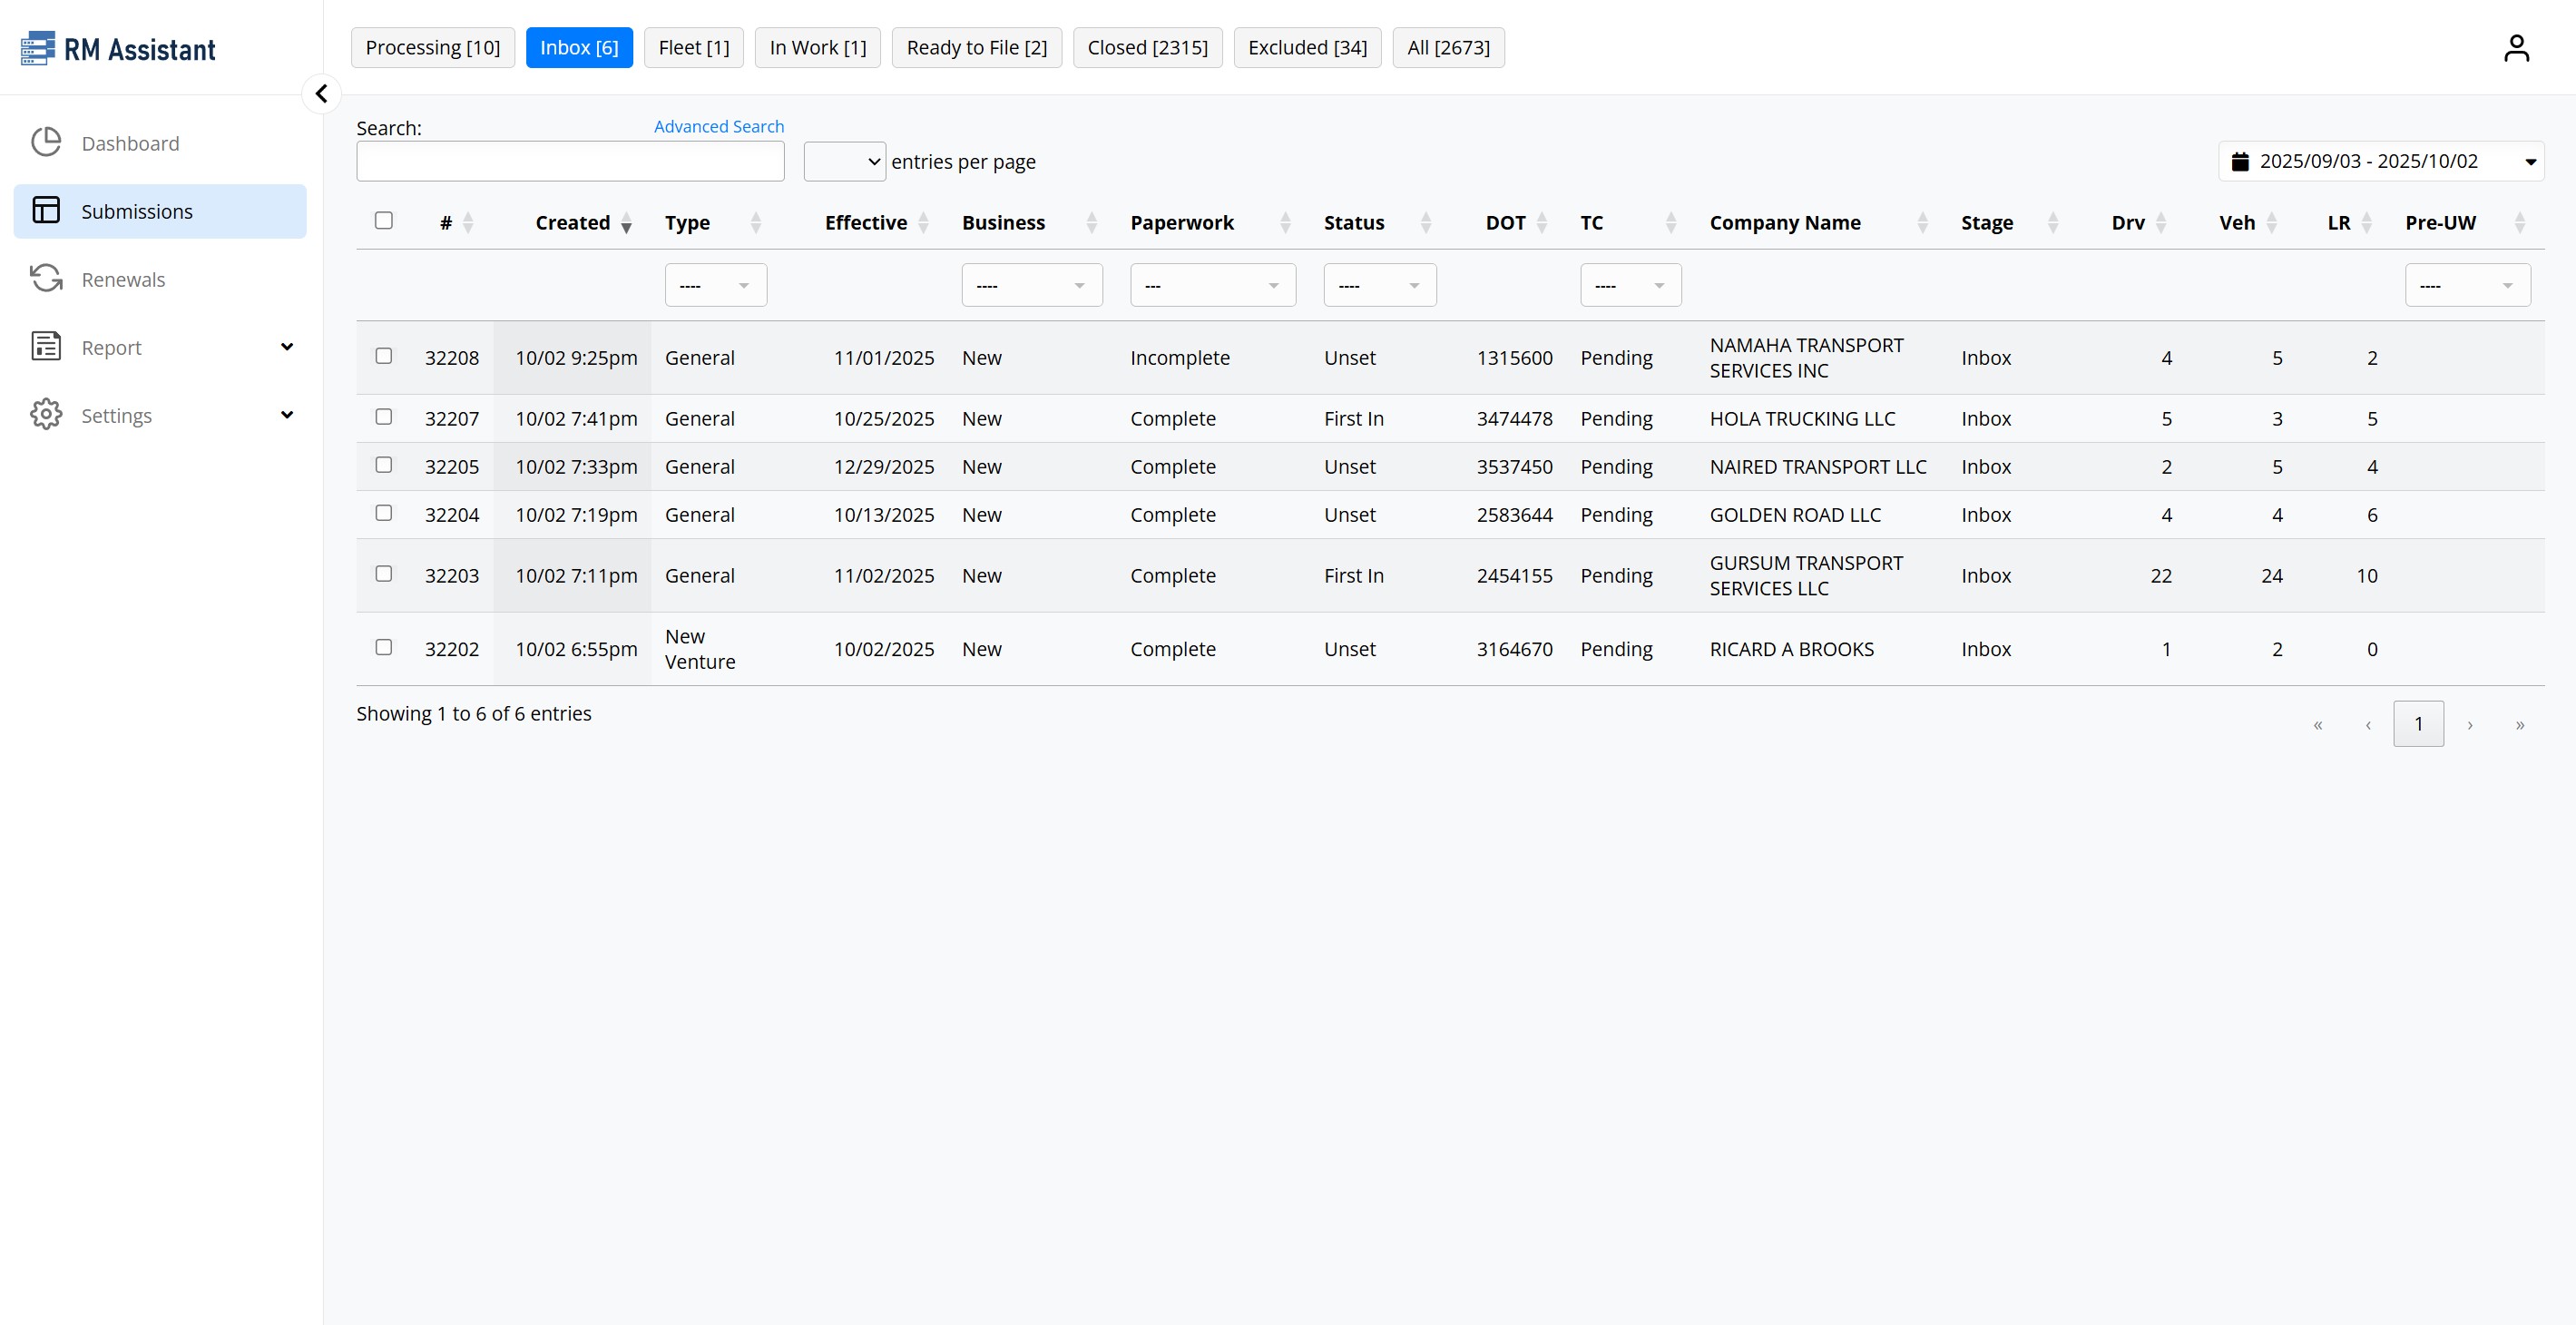Click the Renewals refresh icon
Viewport: 2576px width, 1325px height.
tap(46, 279)
